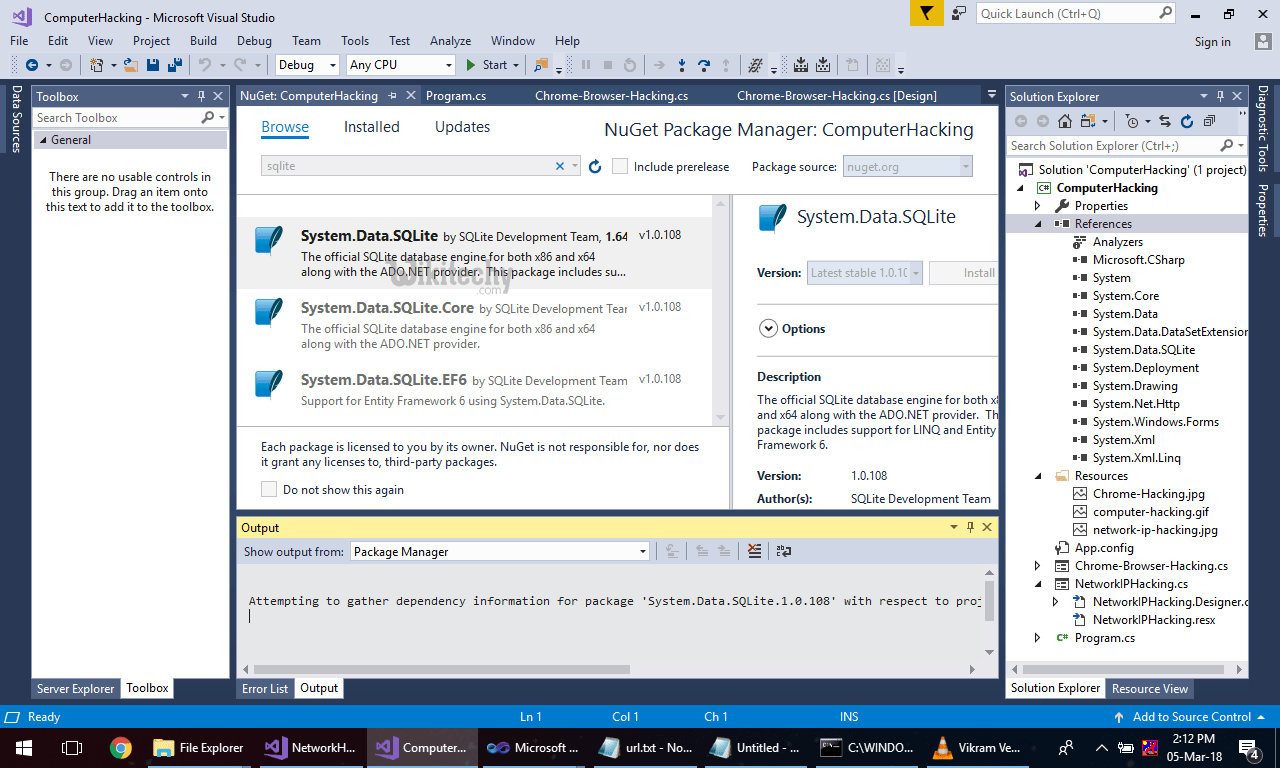Open the Show output from dropdown

click(x=500, y=551)
